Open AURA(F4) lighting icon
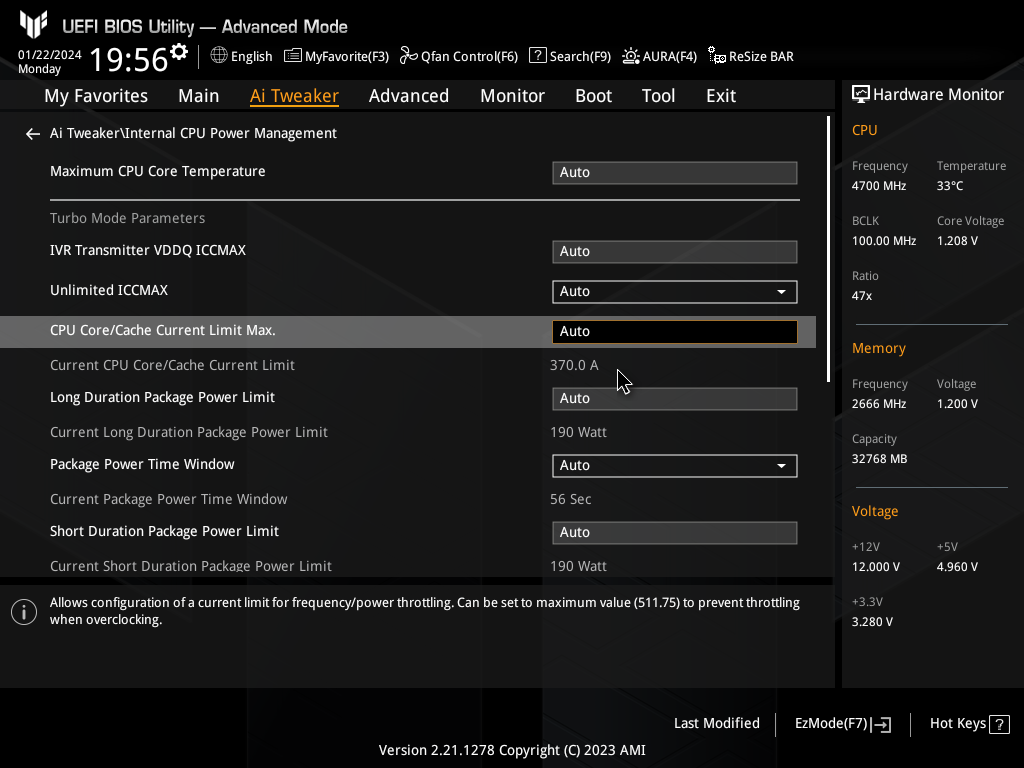This screenshot has width=1024, height=768. [631, 56]
